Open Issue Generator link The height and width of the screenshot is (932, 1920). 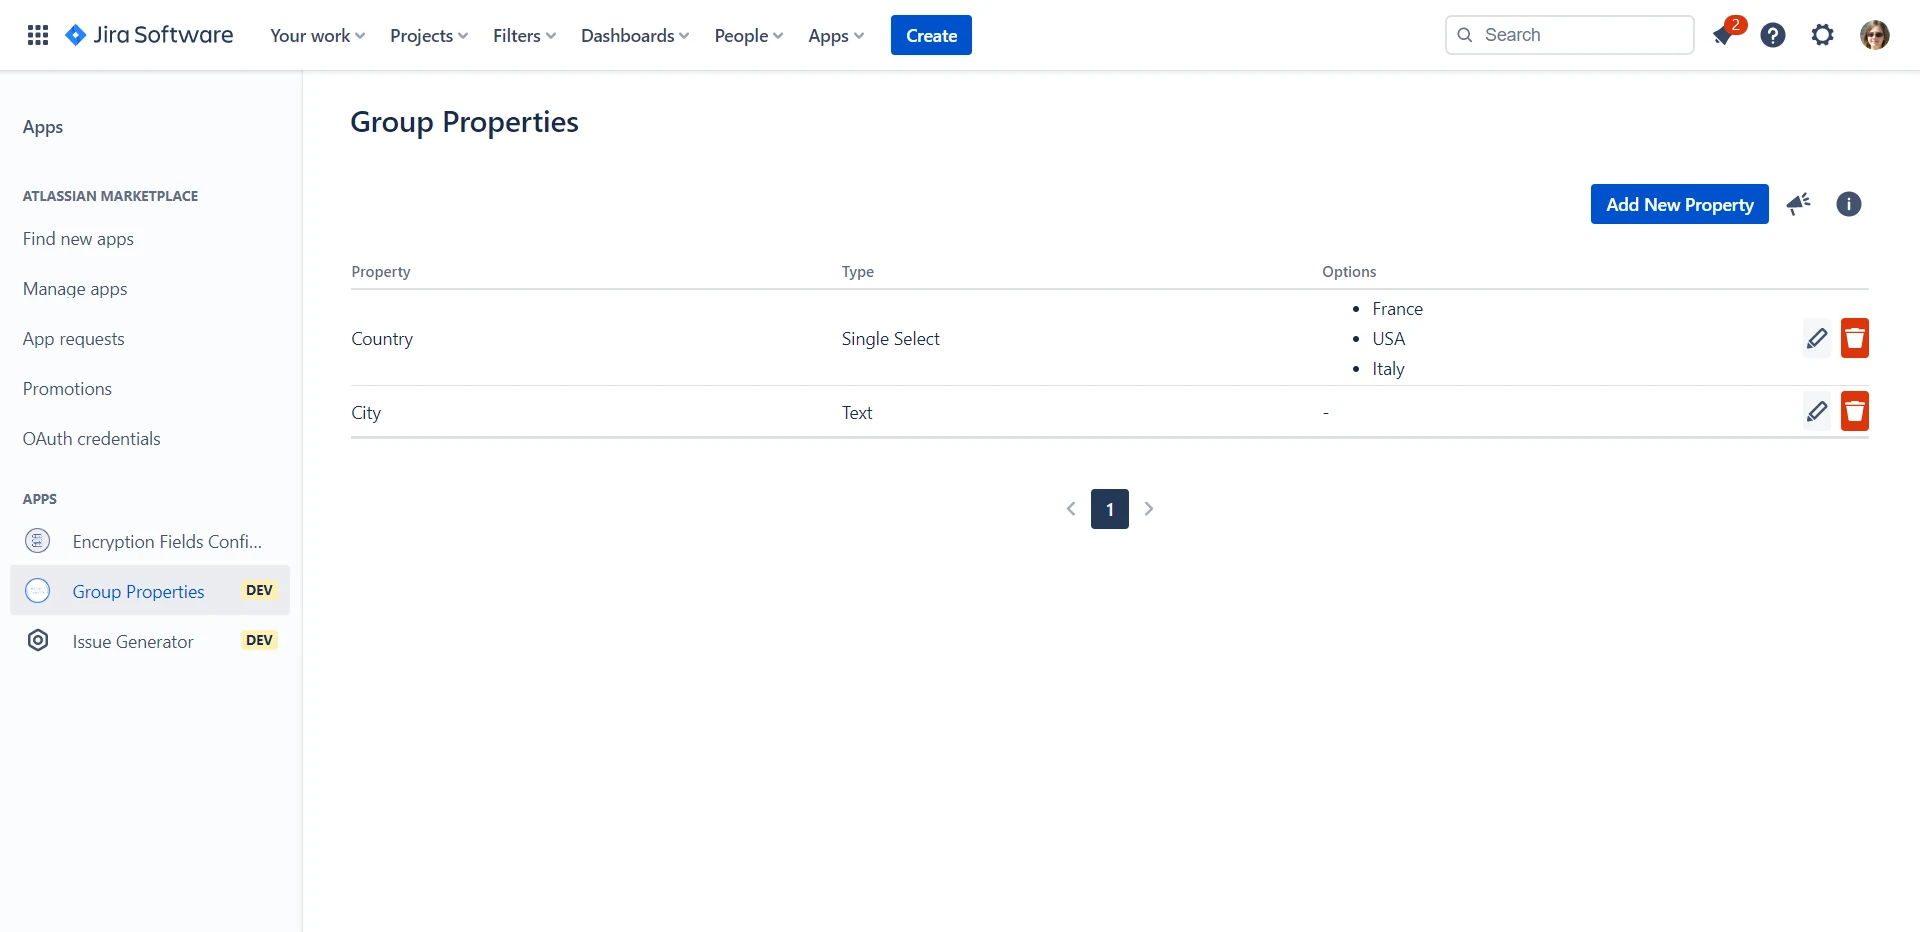click(x=133, y=641)
